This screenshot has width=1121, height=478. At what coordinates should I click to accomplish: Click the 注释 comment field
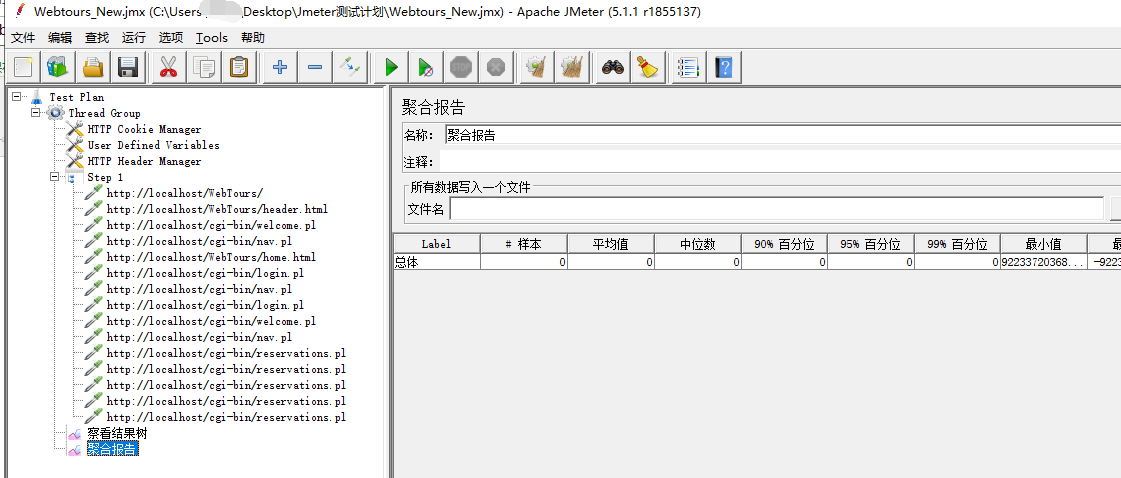(780, 162)
